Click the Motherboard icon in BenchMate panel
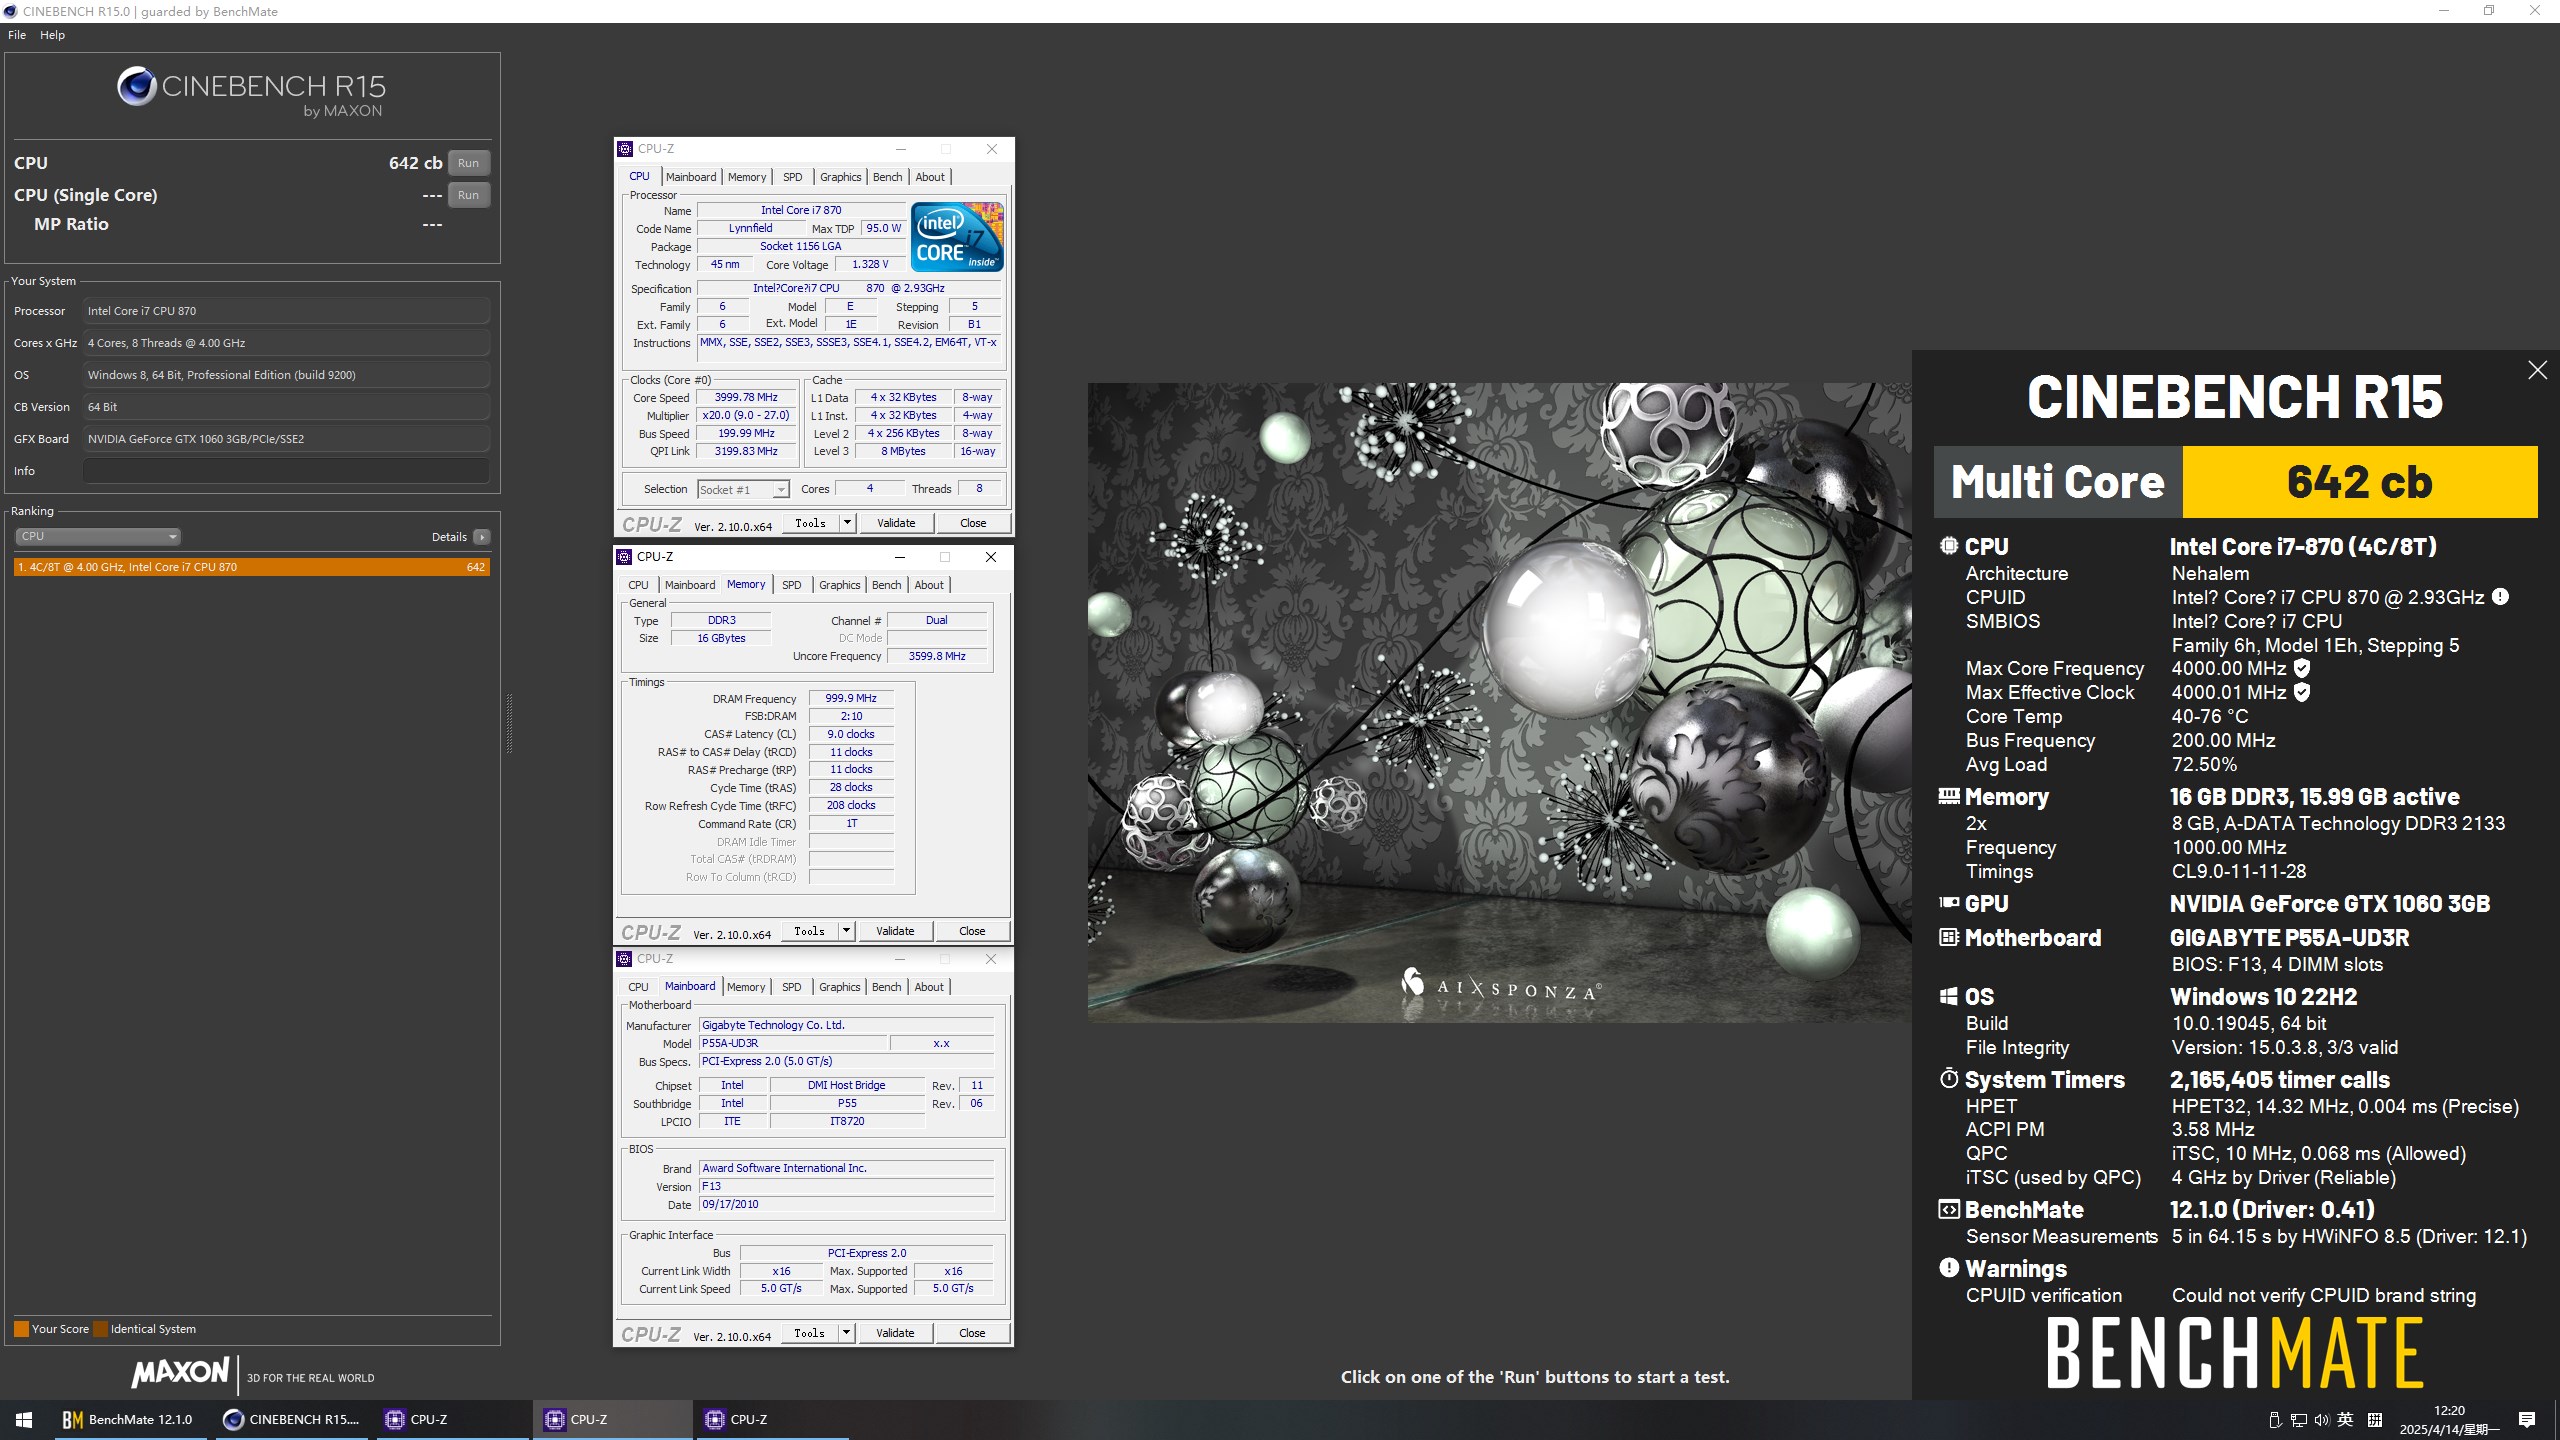This screenshot has height=1440, width=2560. click(x=1949, y=937)
